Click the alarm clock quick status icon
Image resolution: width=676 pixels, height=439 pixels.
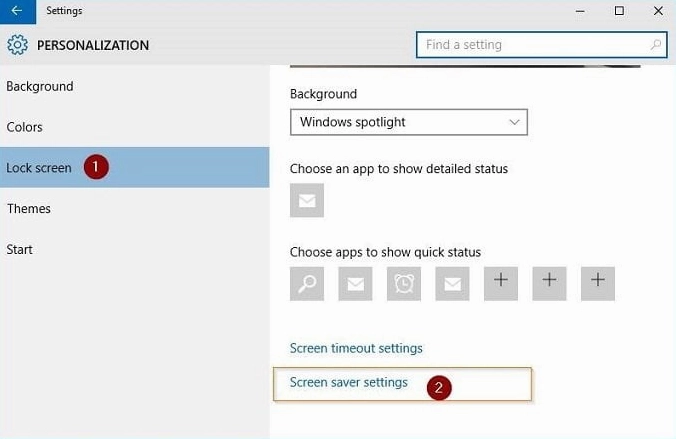(404, 284)
